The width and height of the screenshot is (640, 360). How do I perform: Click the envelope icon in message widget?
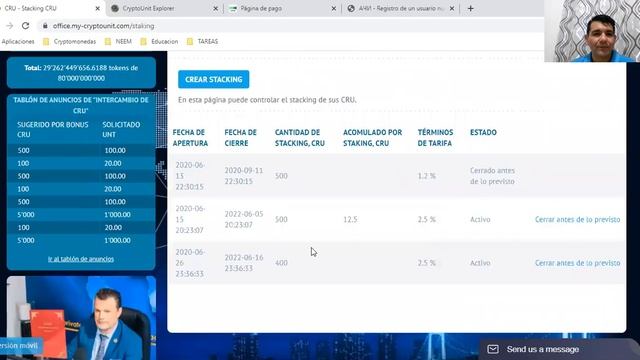[493, 349]
